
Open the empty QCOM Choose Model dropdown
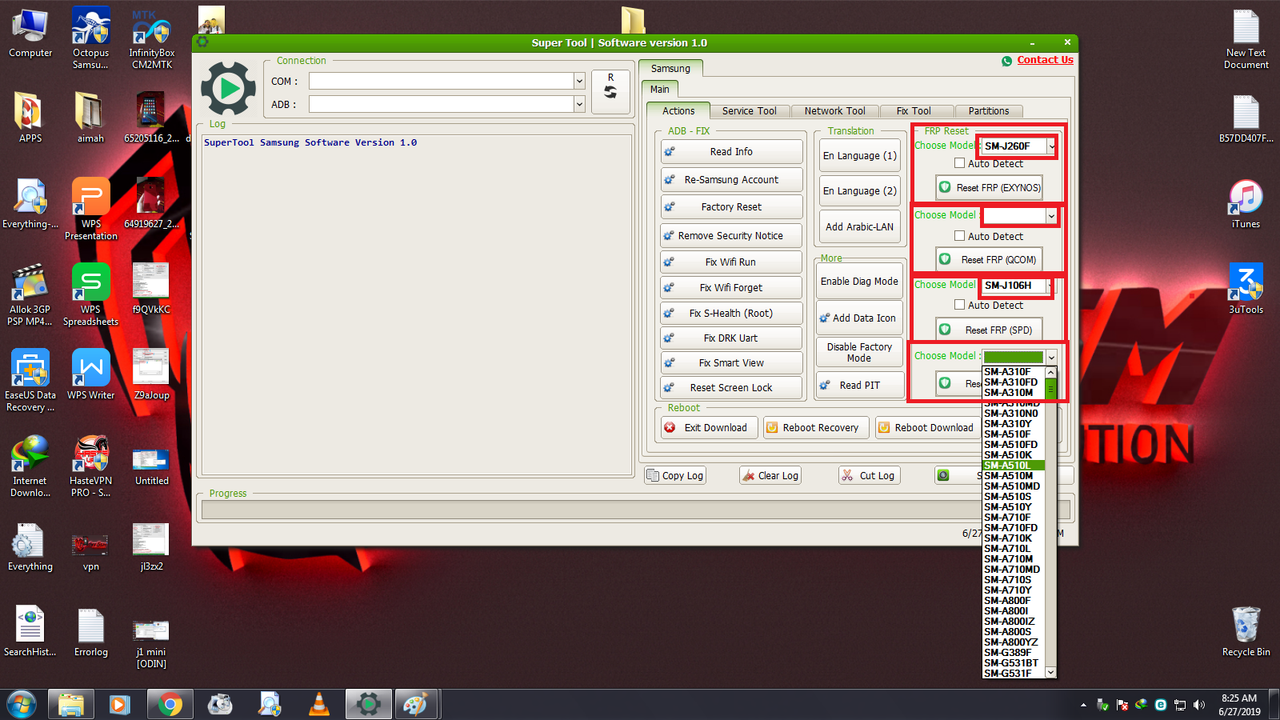coord(1051,216)
